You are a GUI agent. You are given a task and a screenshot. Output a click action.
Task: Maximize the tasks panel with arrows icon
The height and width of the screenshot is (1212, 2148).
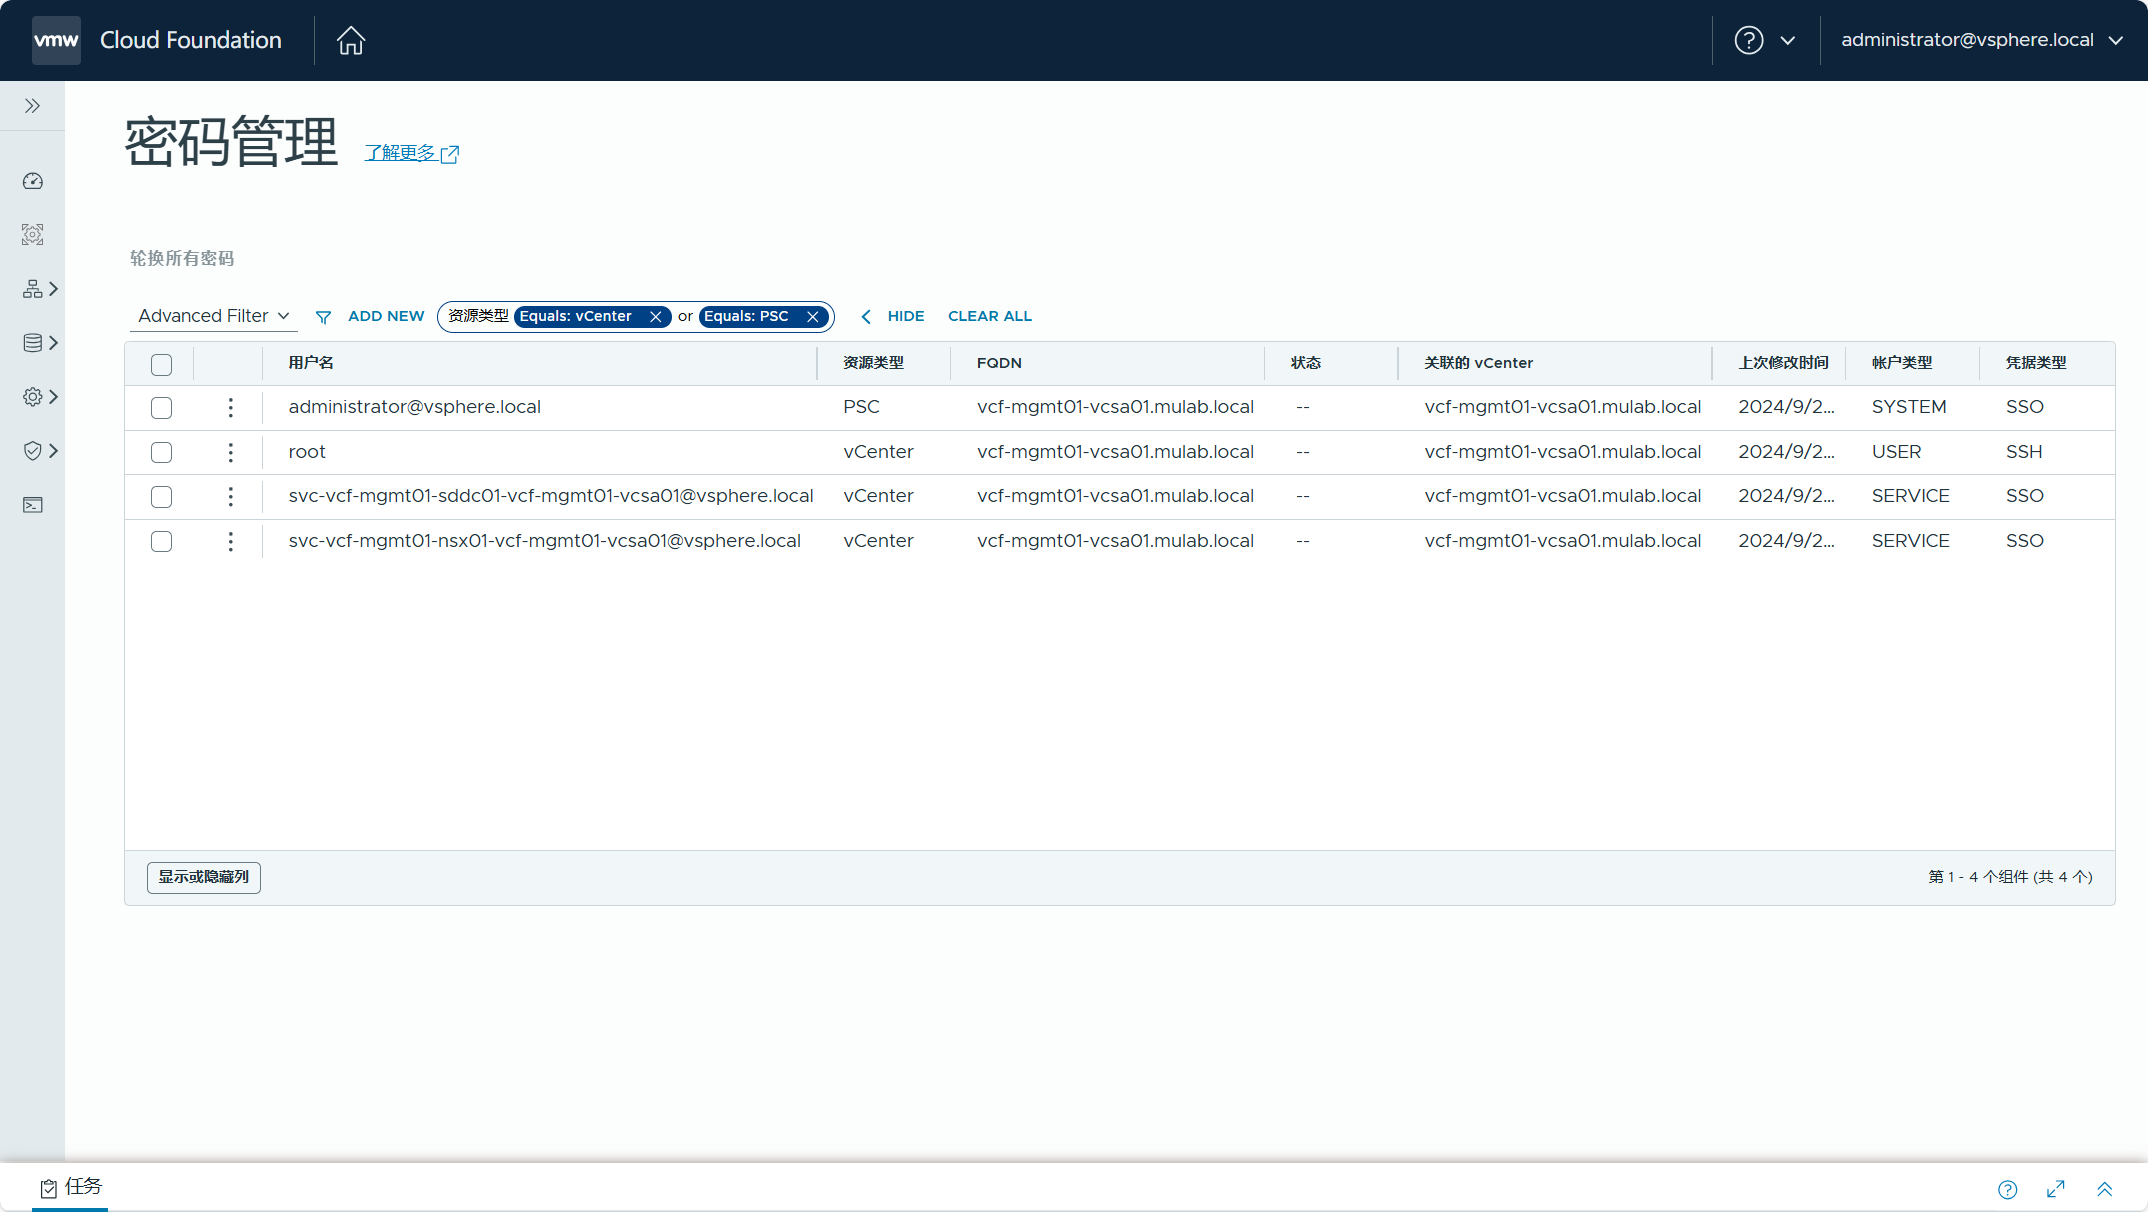[2056, 1189]
